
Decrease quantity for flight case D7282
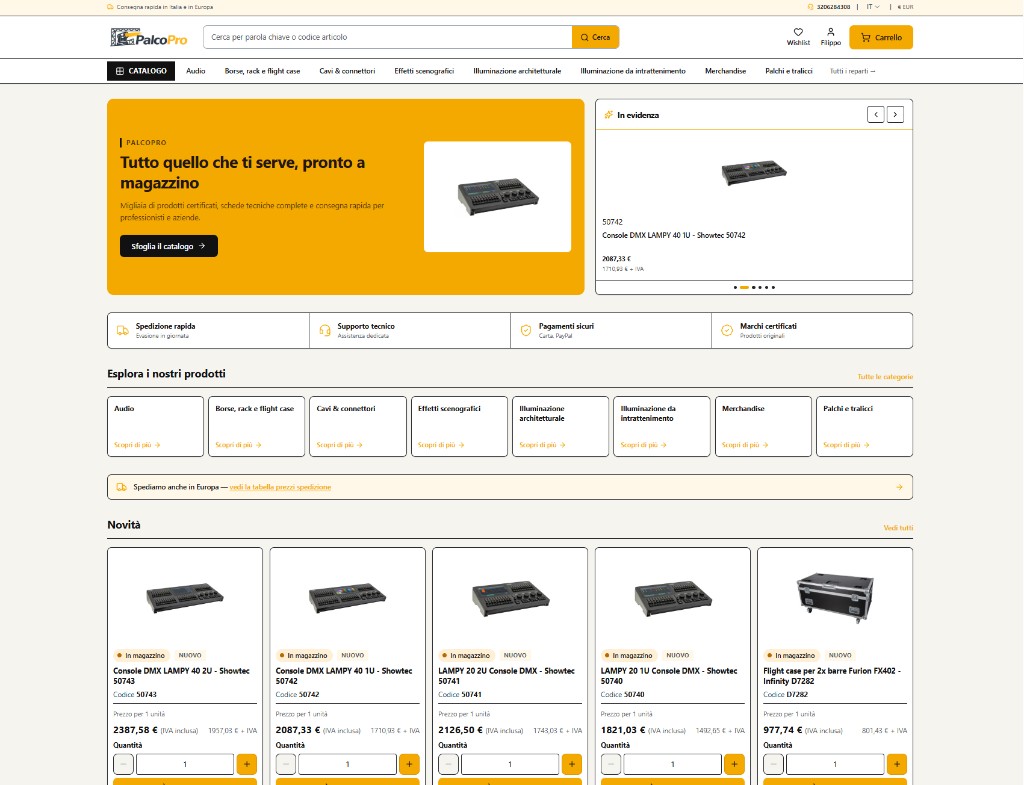click(774, 764)
